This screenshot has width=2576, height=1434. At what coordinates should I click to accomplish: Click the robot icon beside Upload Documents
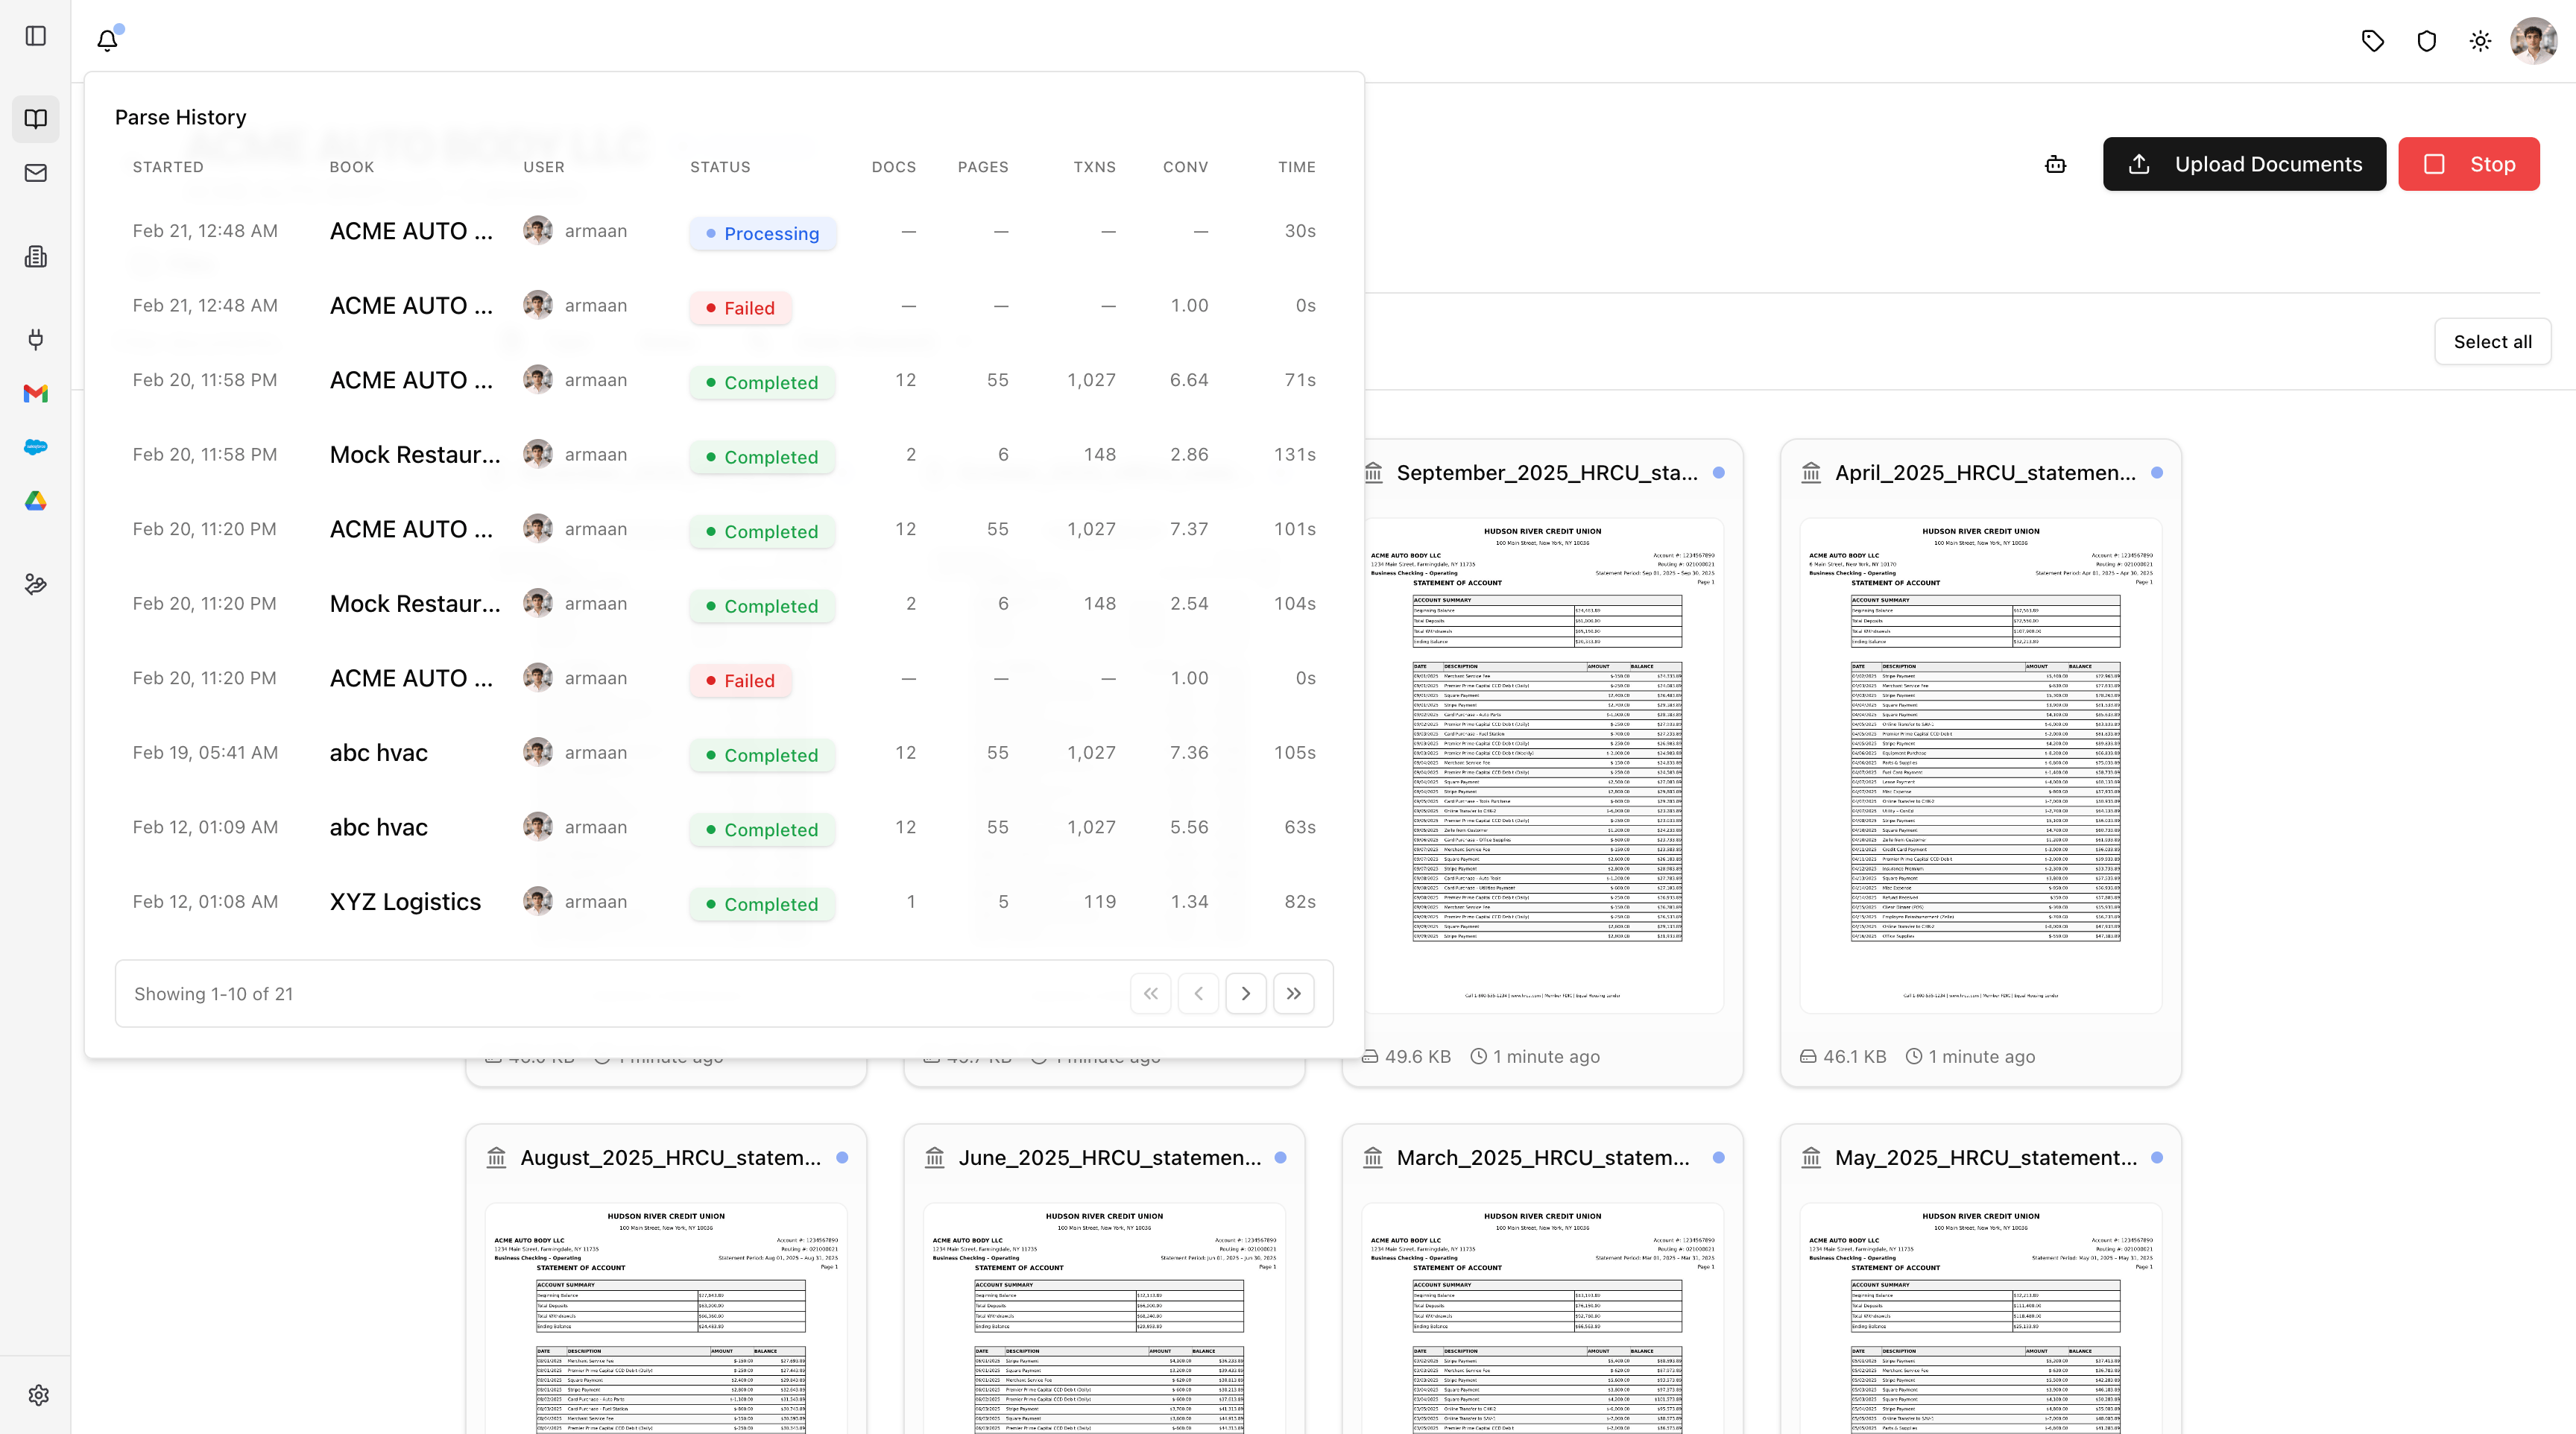point(2056,164)
